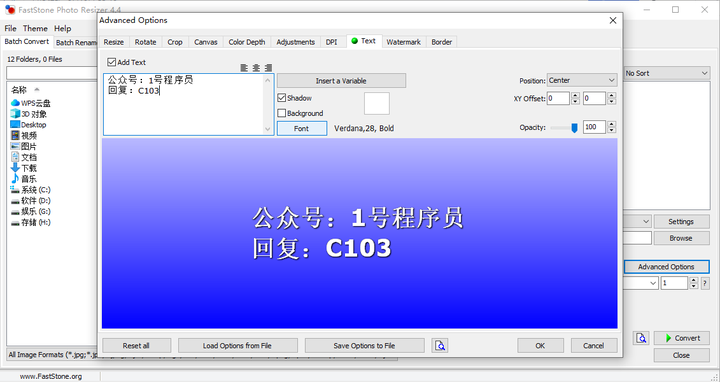This screenshot has width=720, height=382.
Task: Align text right using alignment icon
Action: click(269, 68)
